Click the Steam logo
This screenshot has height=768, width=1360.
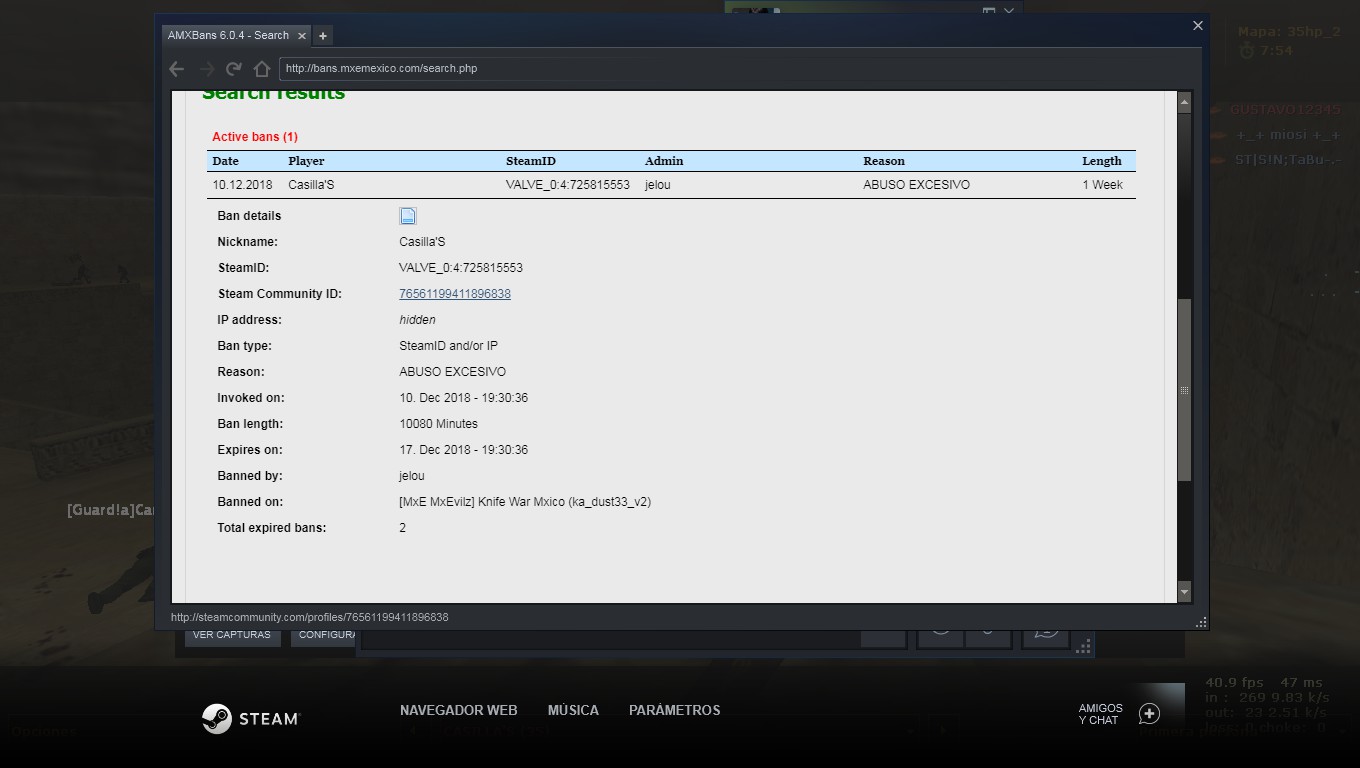250,718
